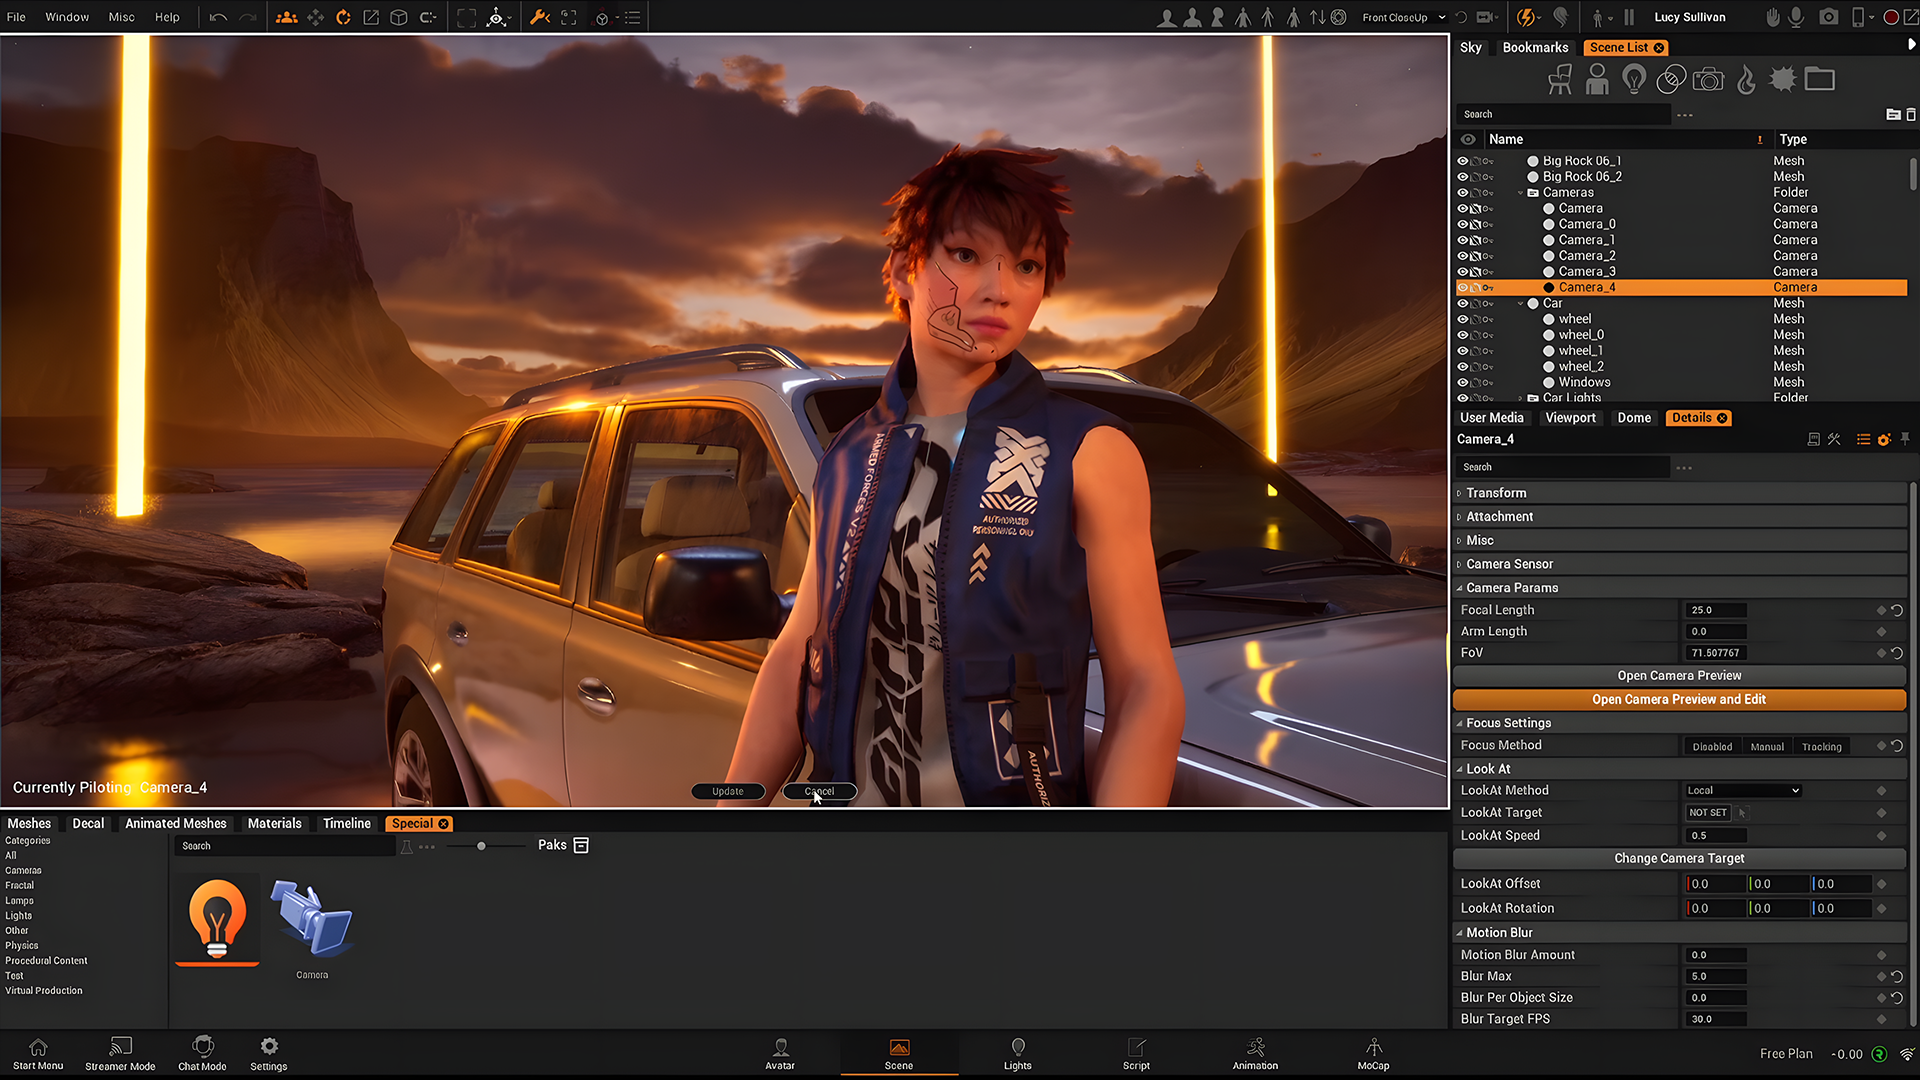Open the Avatar mode in bottom bar
This screenshot has height=1080, width=1920.
coord(780,1053)
